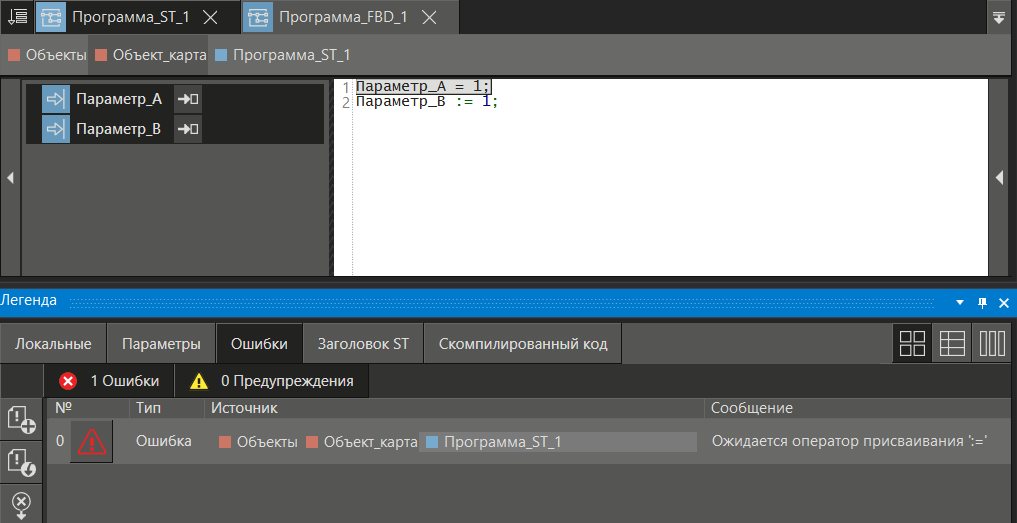Click the second document icon in Легенда sidebar

21,461
